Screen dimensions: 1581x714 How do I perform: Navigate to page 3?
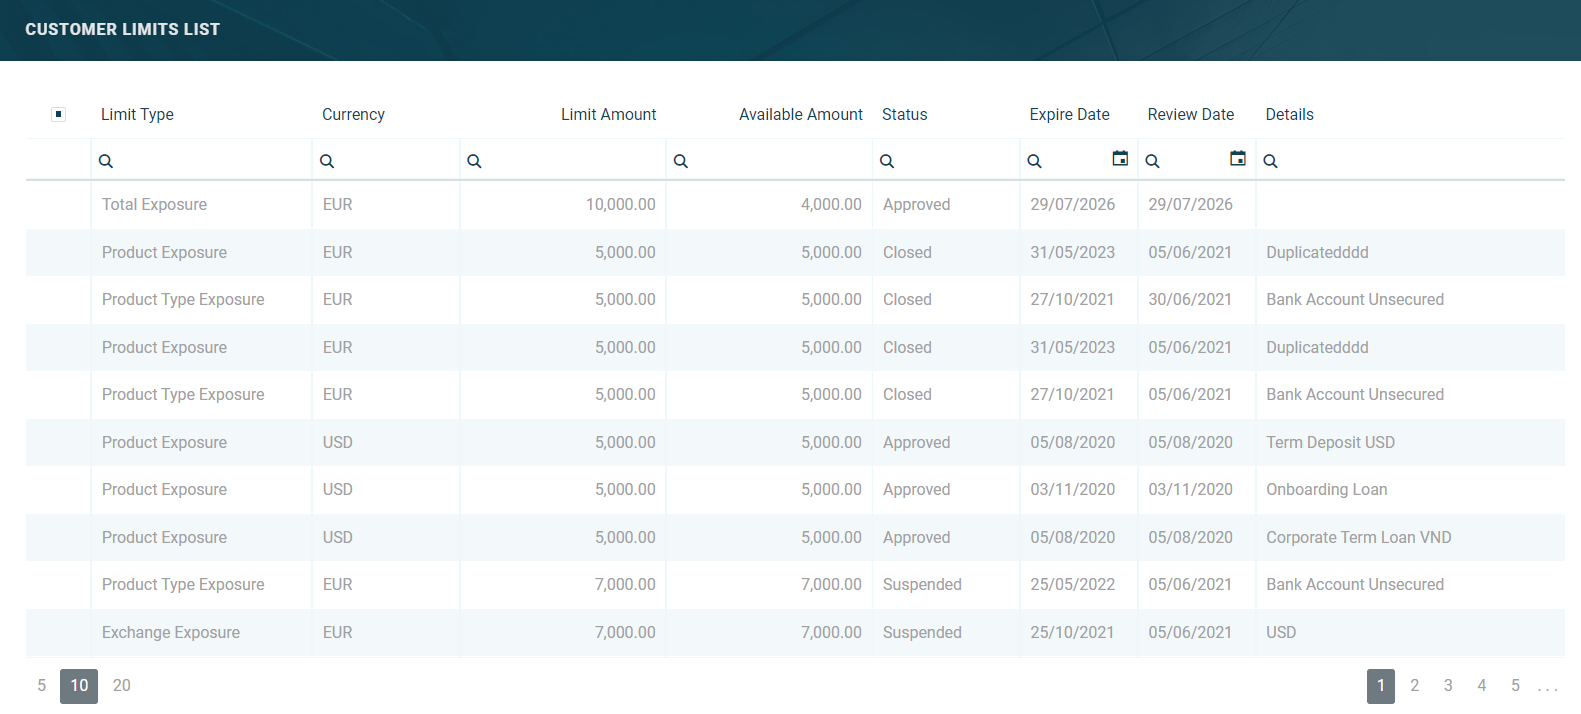point(1448,686)
